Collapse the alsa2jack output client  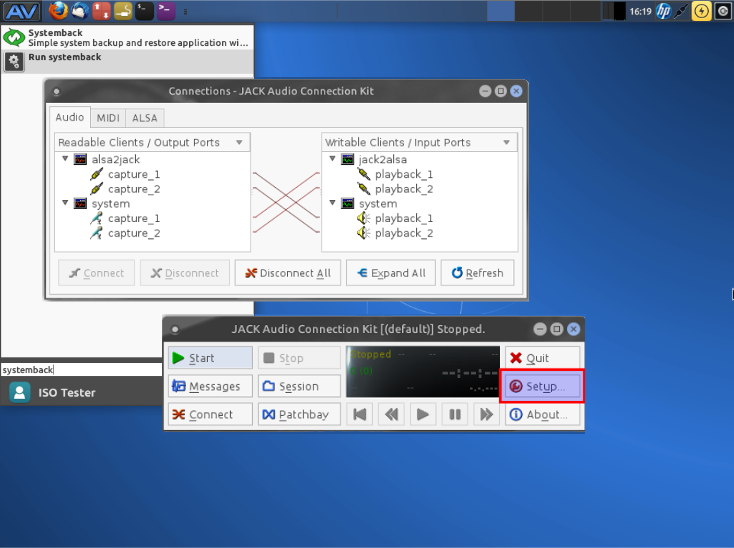tap(65, 159)
